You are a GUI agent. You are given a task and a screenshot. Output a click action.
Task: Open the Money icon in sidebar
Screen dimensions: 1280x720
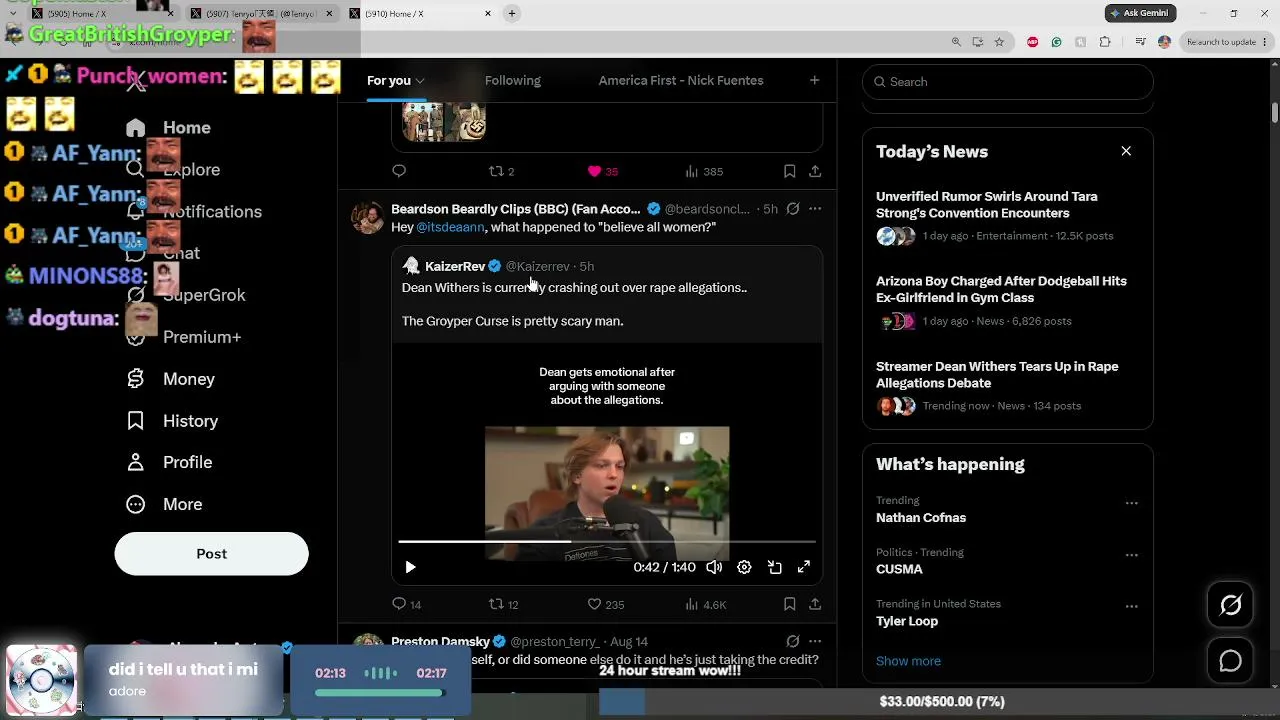136,379
